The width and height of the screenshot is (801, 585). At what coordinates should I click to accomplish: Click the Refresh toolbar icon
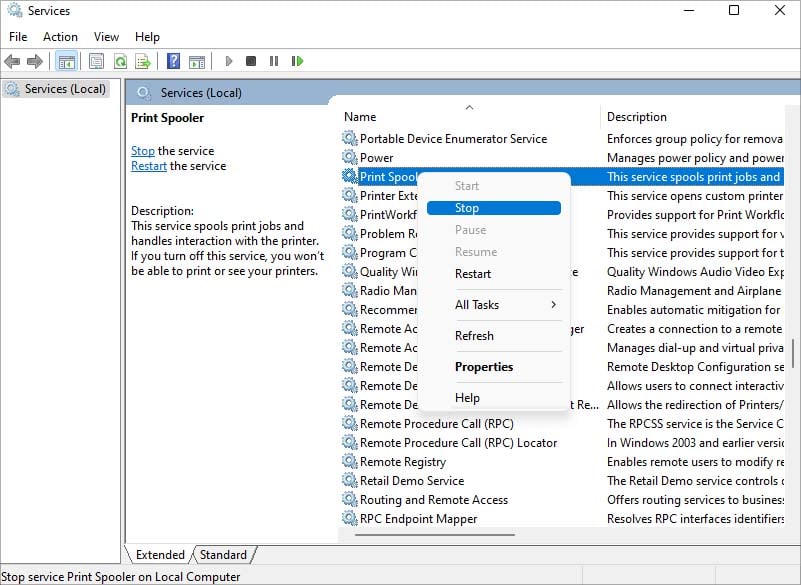point(120,61)
